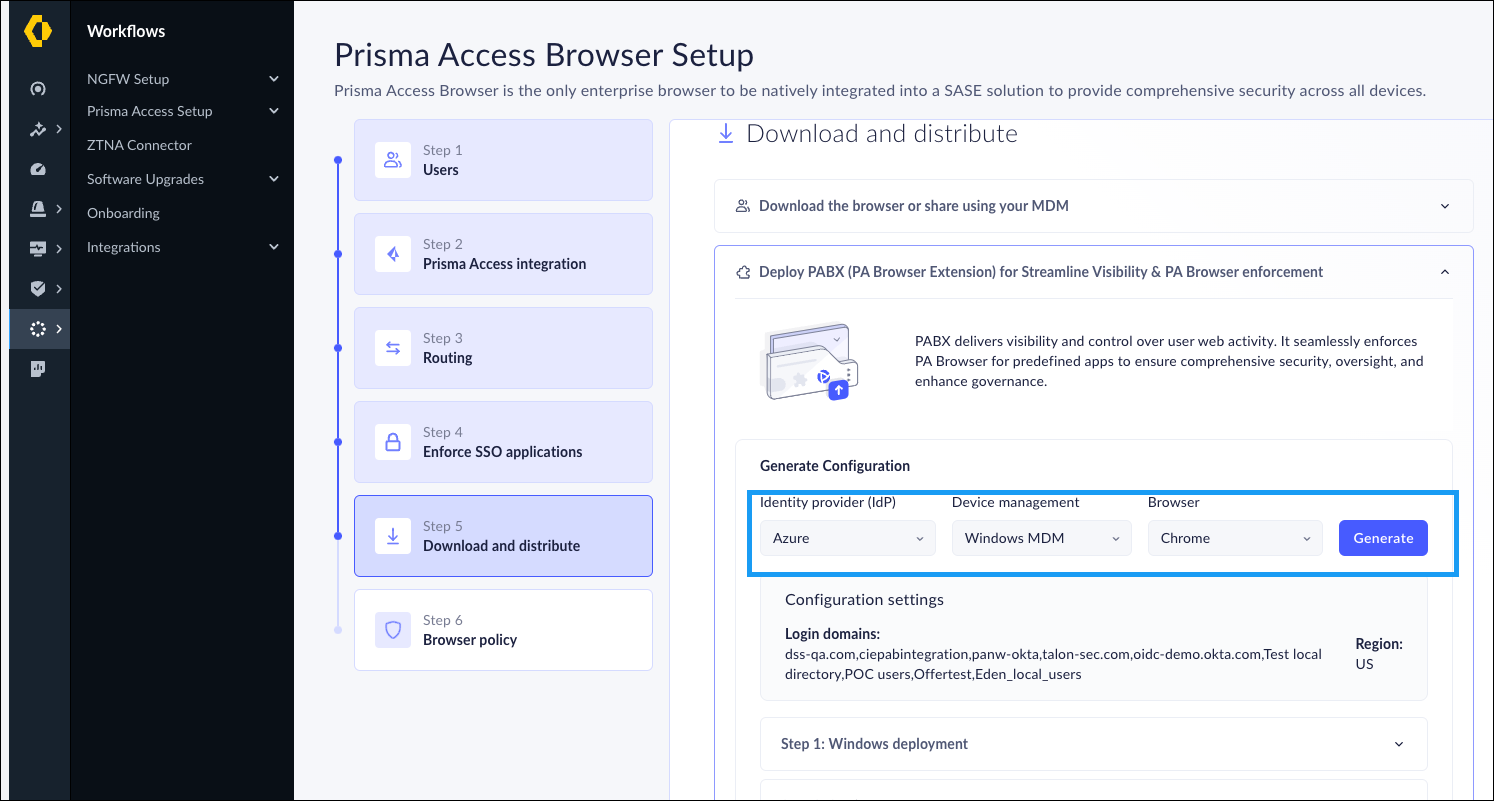Click the Palo Alto Networks logo icon
The width and height of the screenshot is (1494, 801).
[38, 31]
